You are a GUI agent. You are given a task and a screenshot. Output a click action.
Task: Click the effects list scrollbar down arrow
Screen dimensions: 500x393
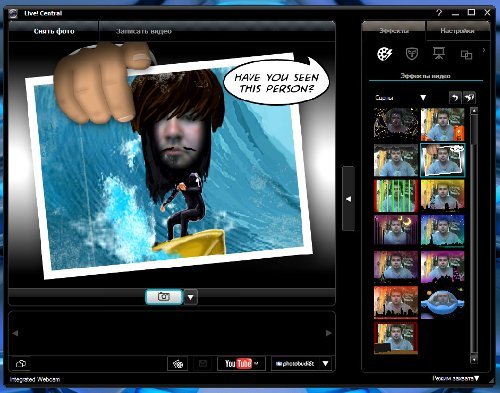click(474, 359)
